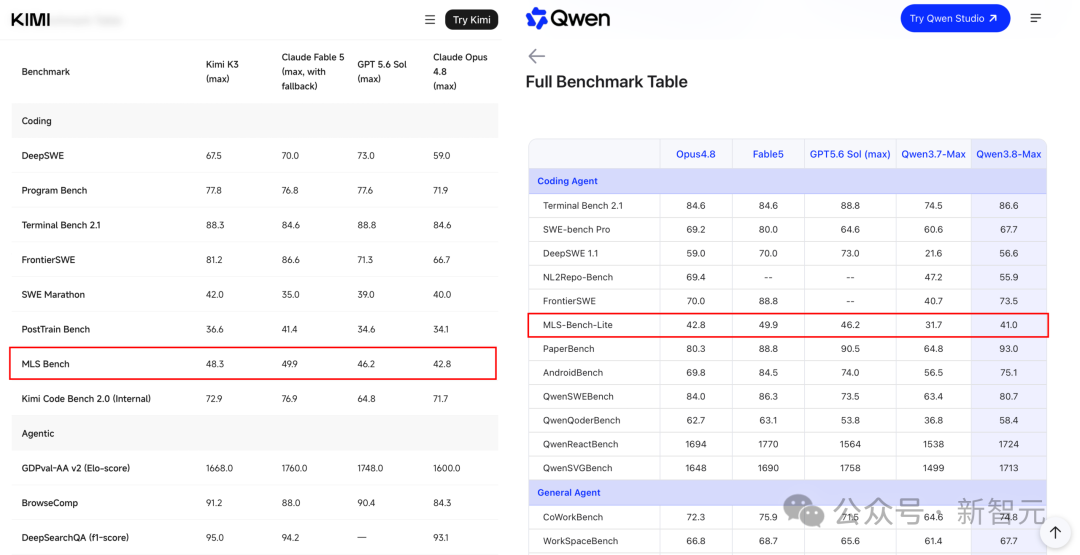Screen dimensions: 1080x555
Task: Open the Qwen page hamburger menu
Action: click(x=1035, y=19)
